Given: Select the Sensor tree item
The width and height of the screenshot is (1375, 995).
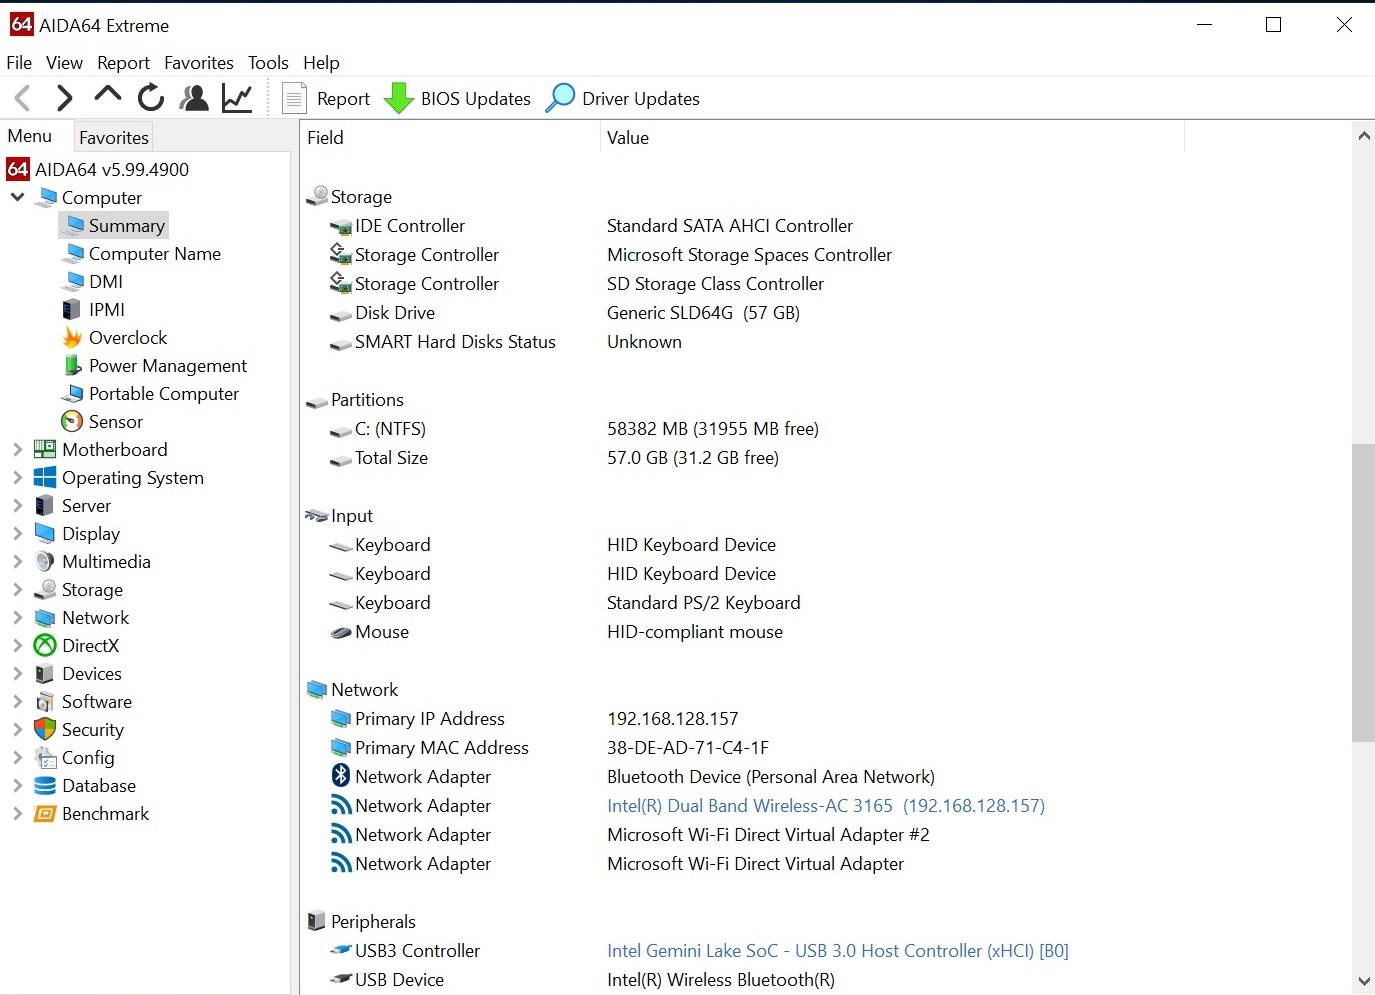Looking at the screenshot, I should click(115, 422).
